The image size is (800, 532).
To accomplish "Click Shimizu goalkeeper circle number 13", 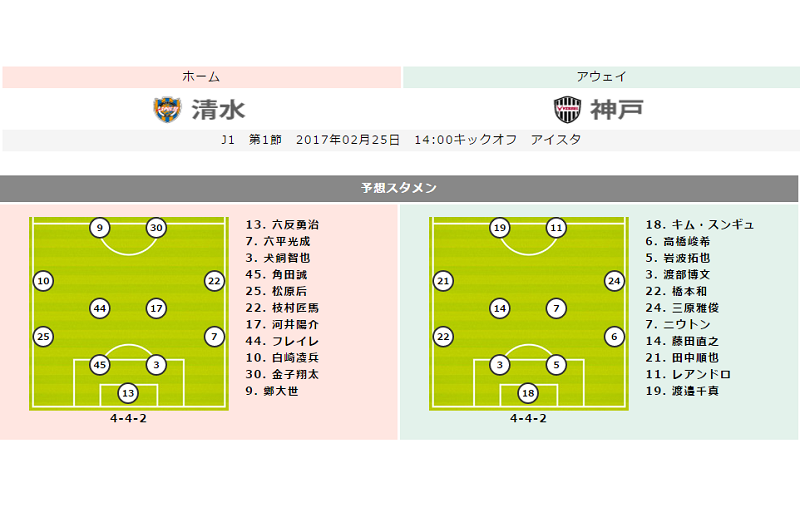I will coord(128,393).
